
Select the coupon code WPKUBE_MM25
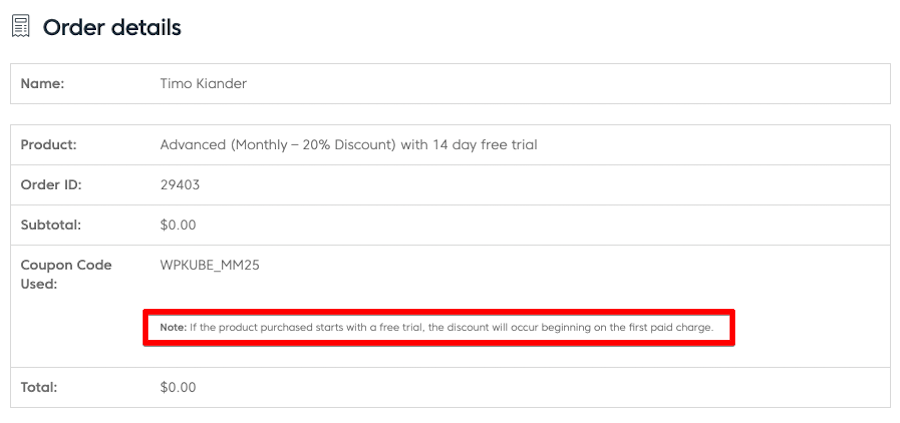pyautogui.click(x=210, y=266)
